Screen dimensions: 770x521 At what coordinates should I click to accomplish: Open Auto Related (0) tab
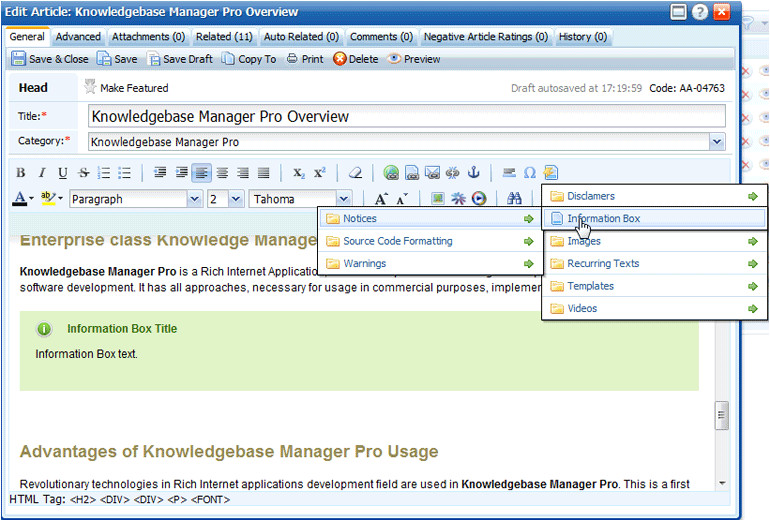point(301,37)
